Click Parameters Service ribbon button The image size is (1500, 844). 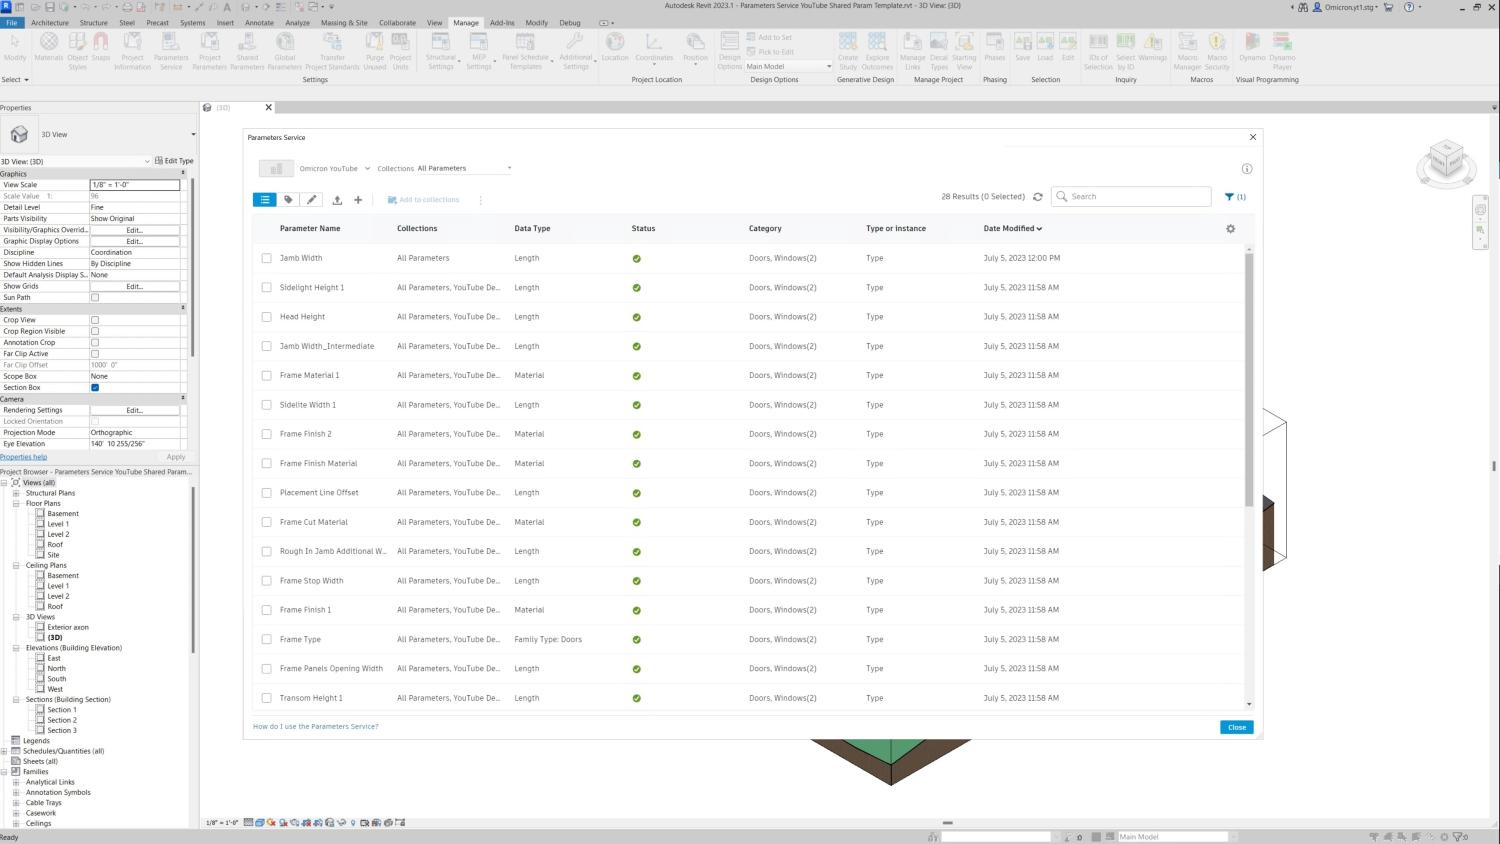click(x=171, y=50)
